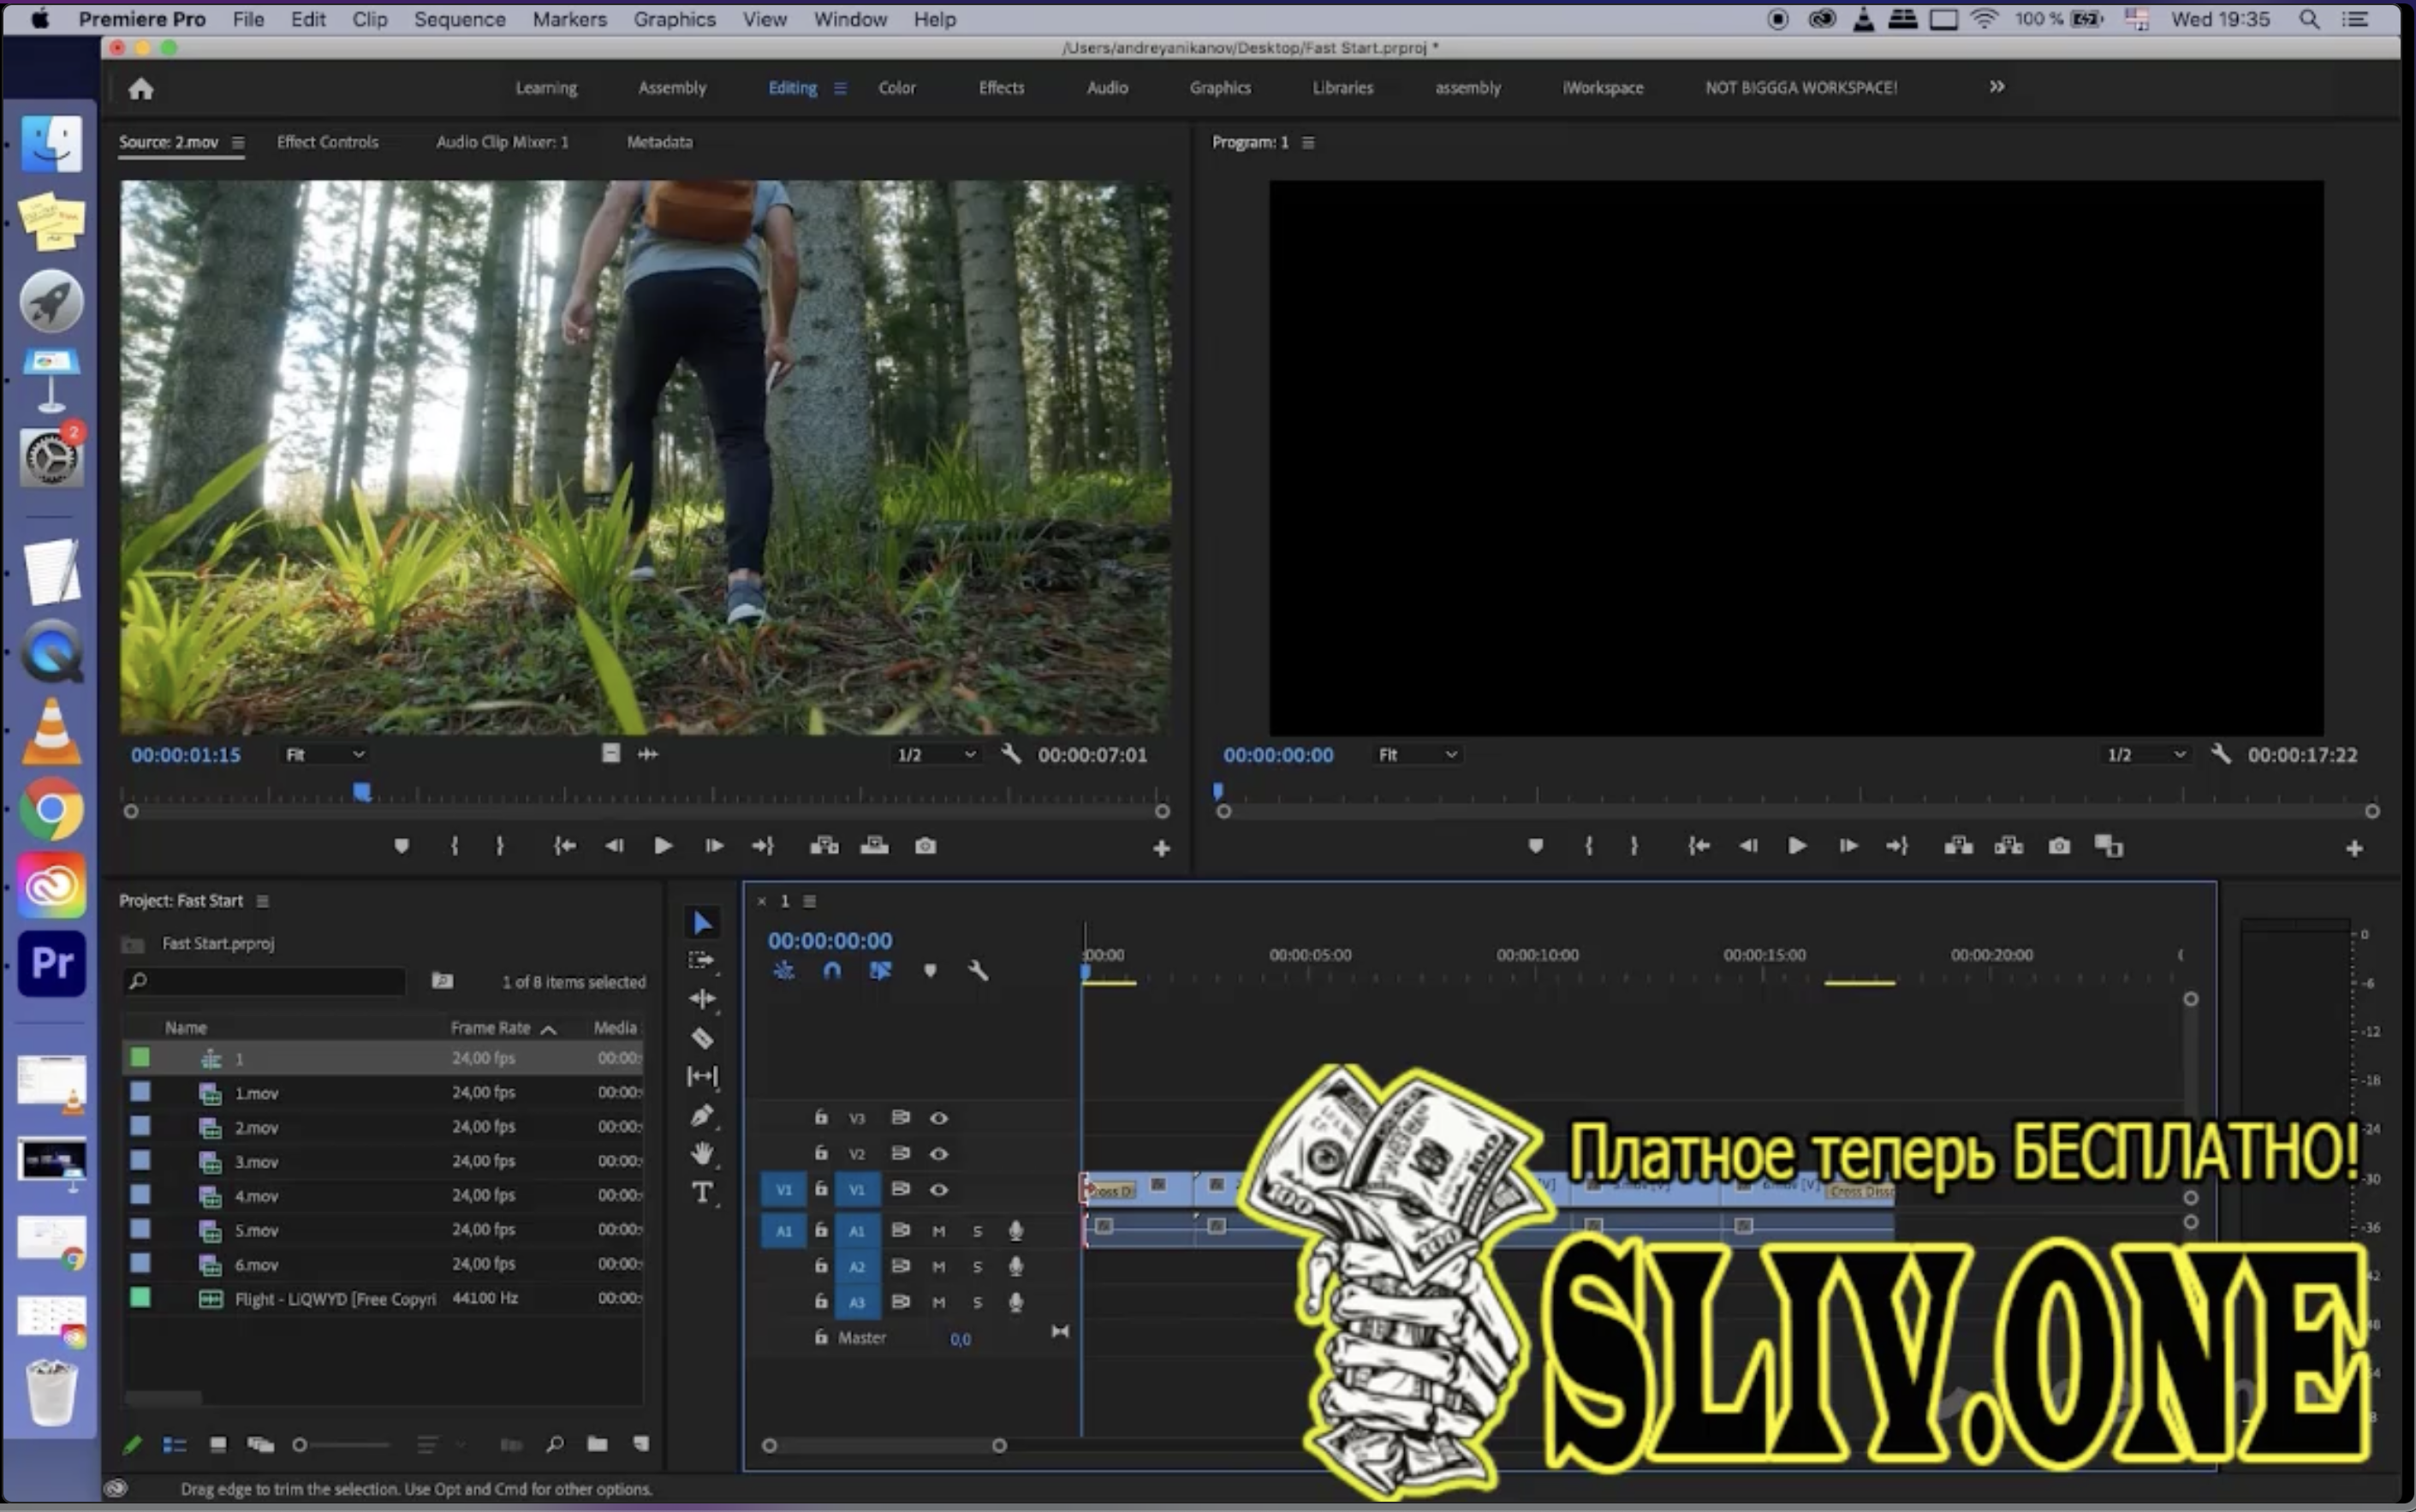The height and width of the screenshot is (1512, 2416).
Task: Search field in the Project panel
Action: 265,981
